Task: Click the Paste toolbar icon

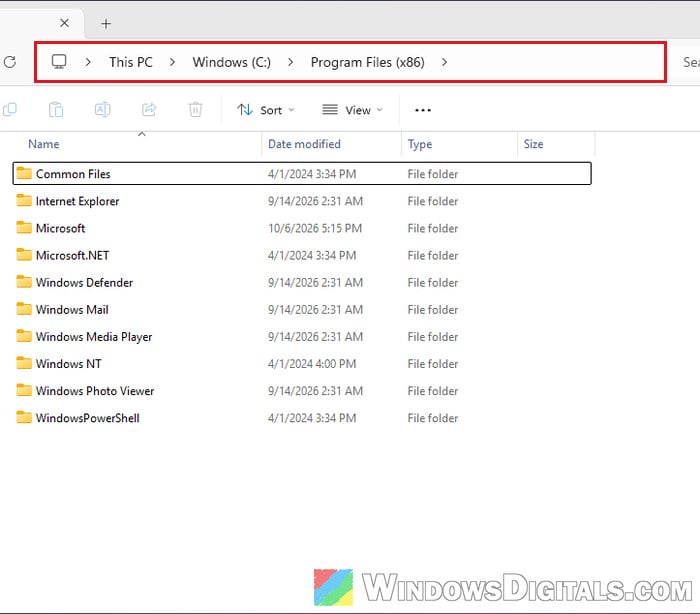Action: pyautogui.click(x=56, y=109)
